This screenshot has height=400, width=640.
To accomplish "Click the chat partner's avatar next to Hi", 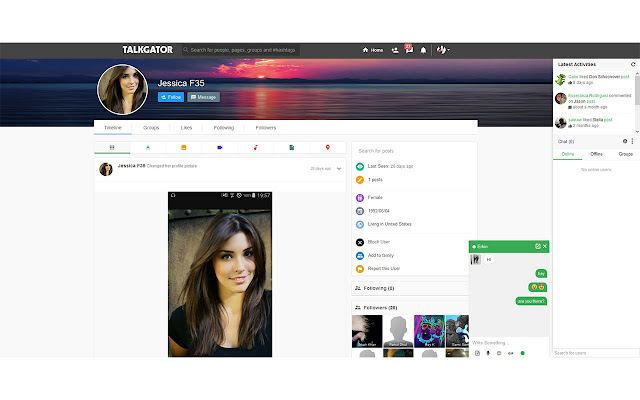I will pyautogui.click(x=476, y=260).
